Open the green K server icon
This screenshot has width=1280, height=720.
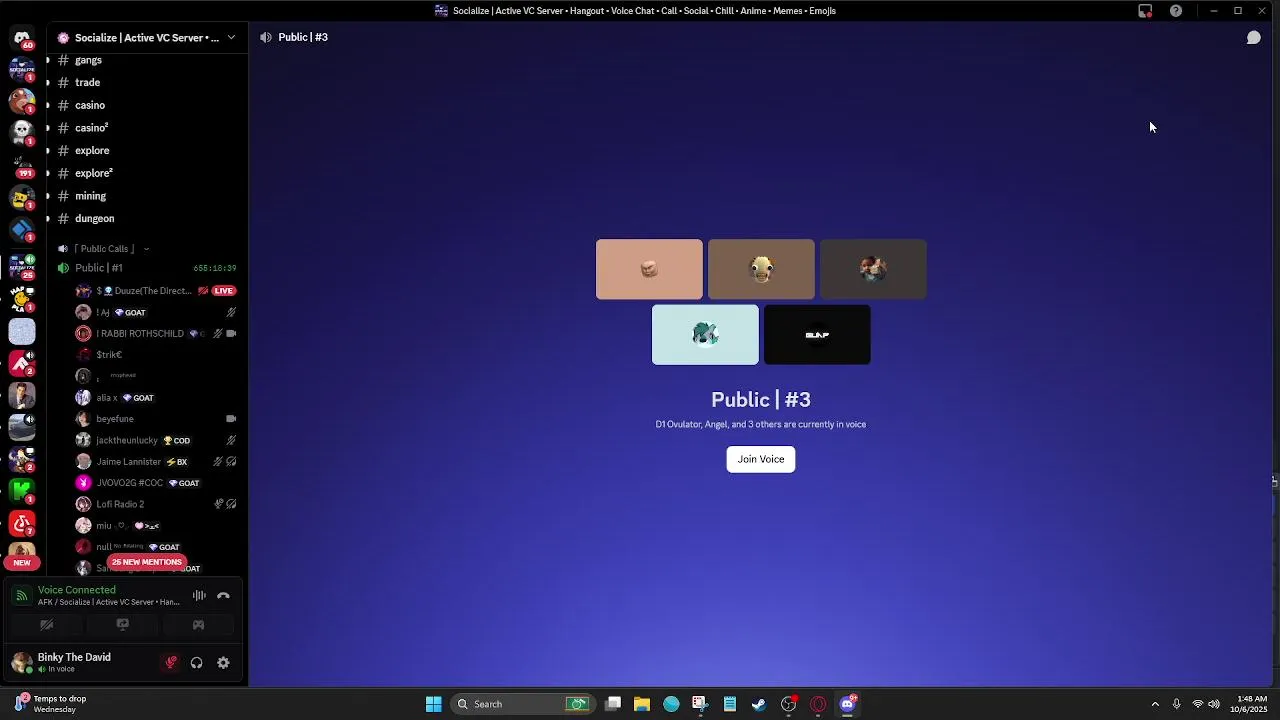pos(22,490)
